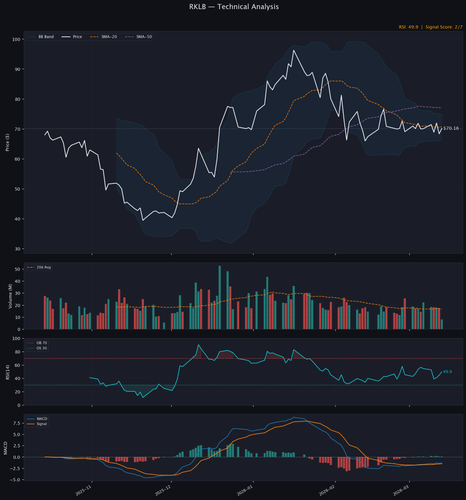Click the '7.5' tick on the MACD axis
Viewport: 466px width, 500px height.
pyautogui.click(x=16, y=423)
